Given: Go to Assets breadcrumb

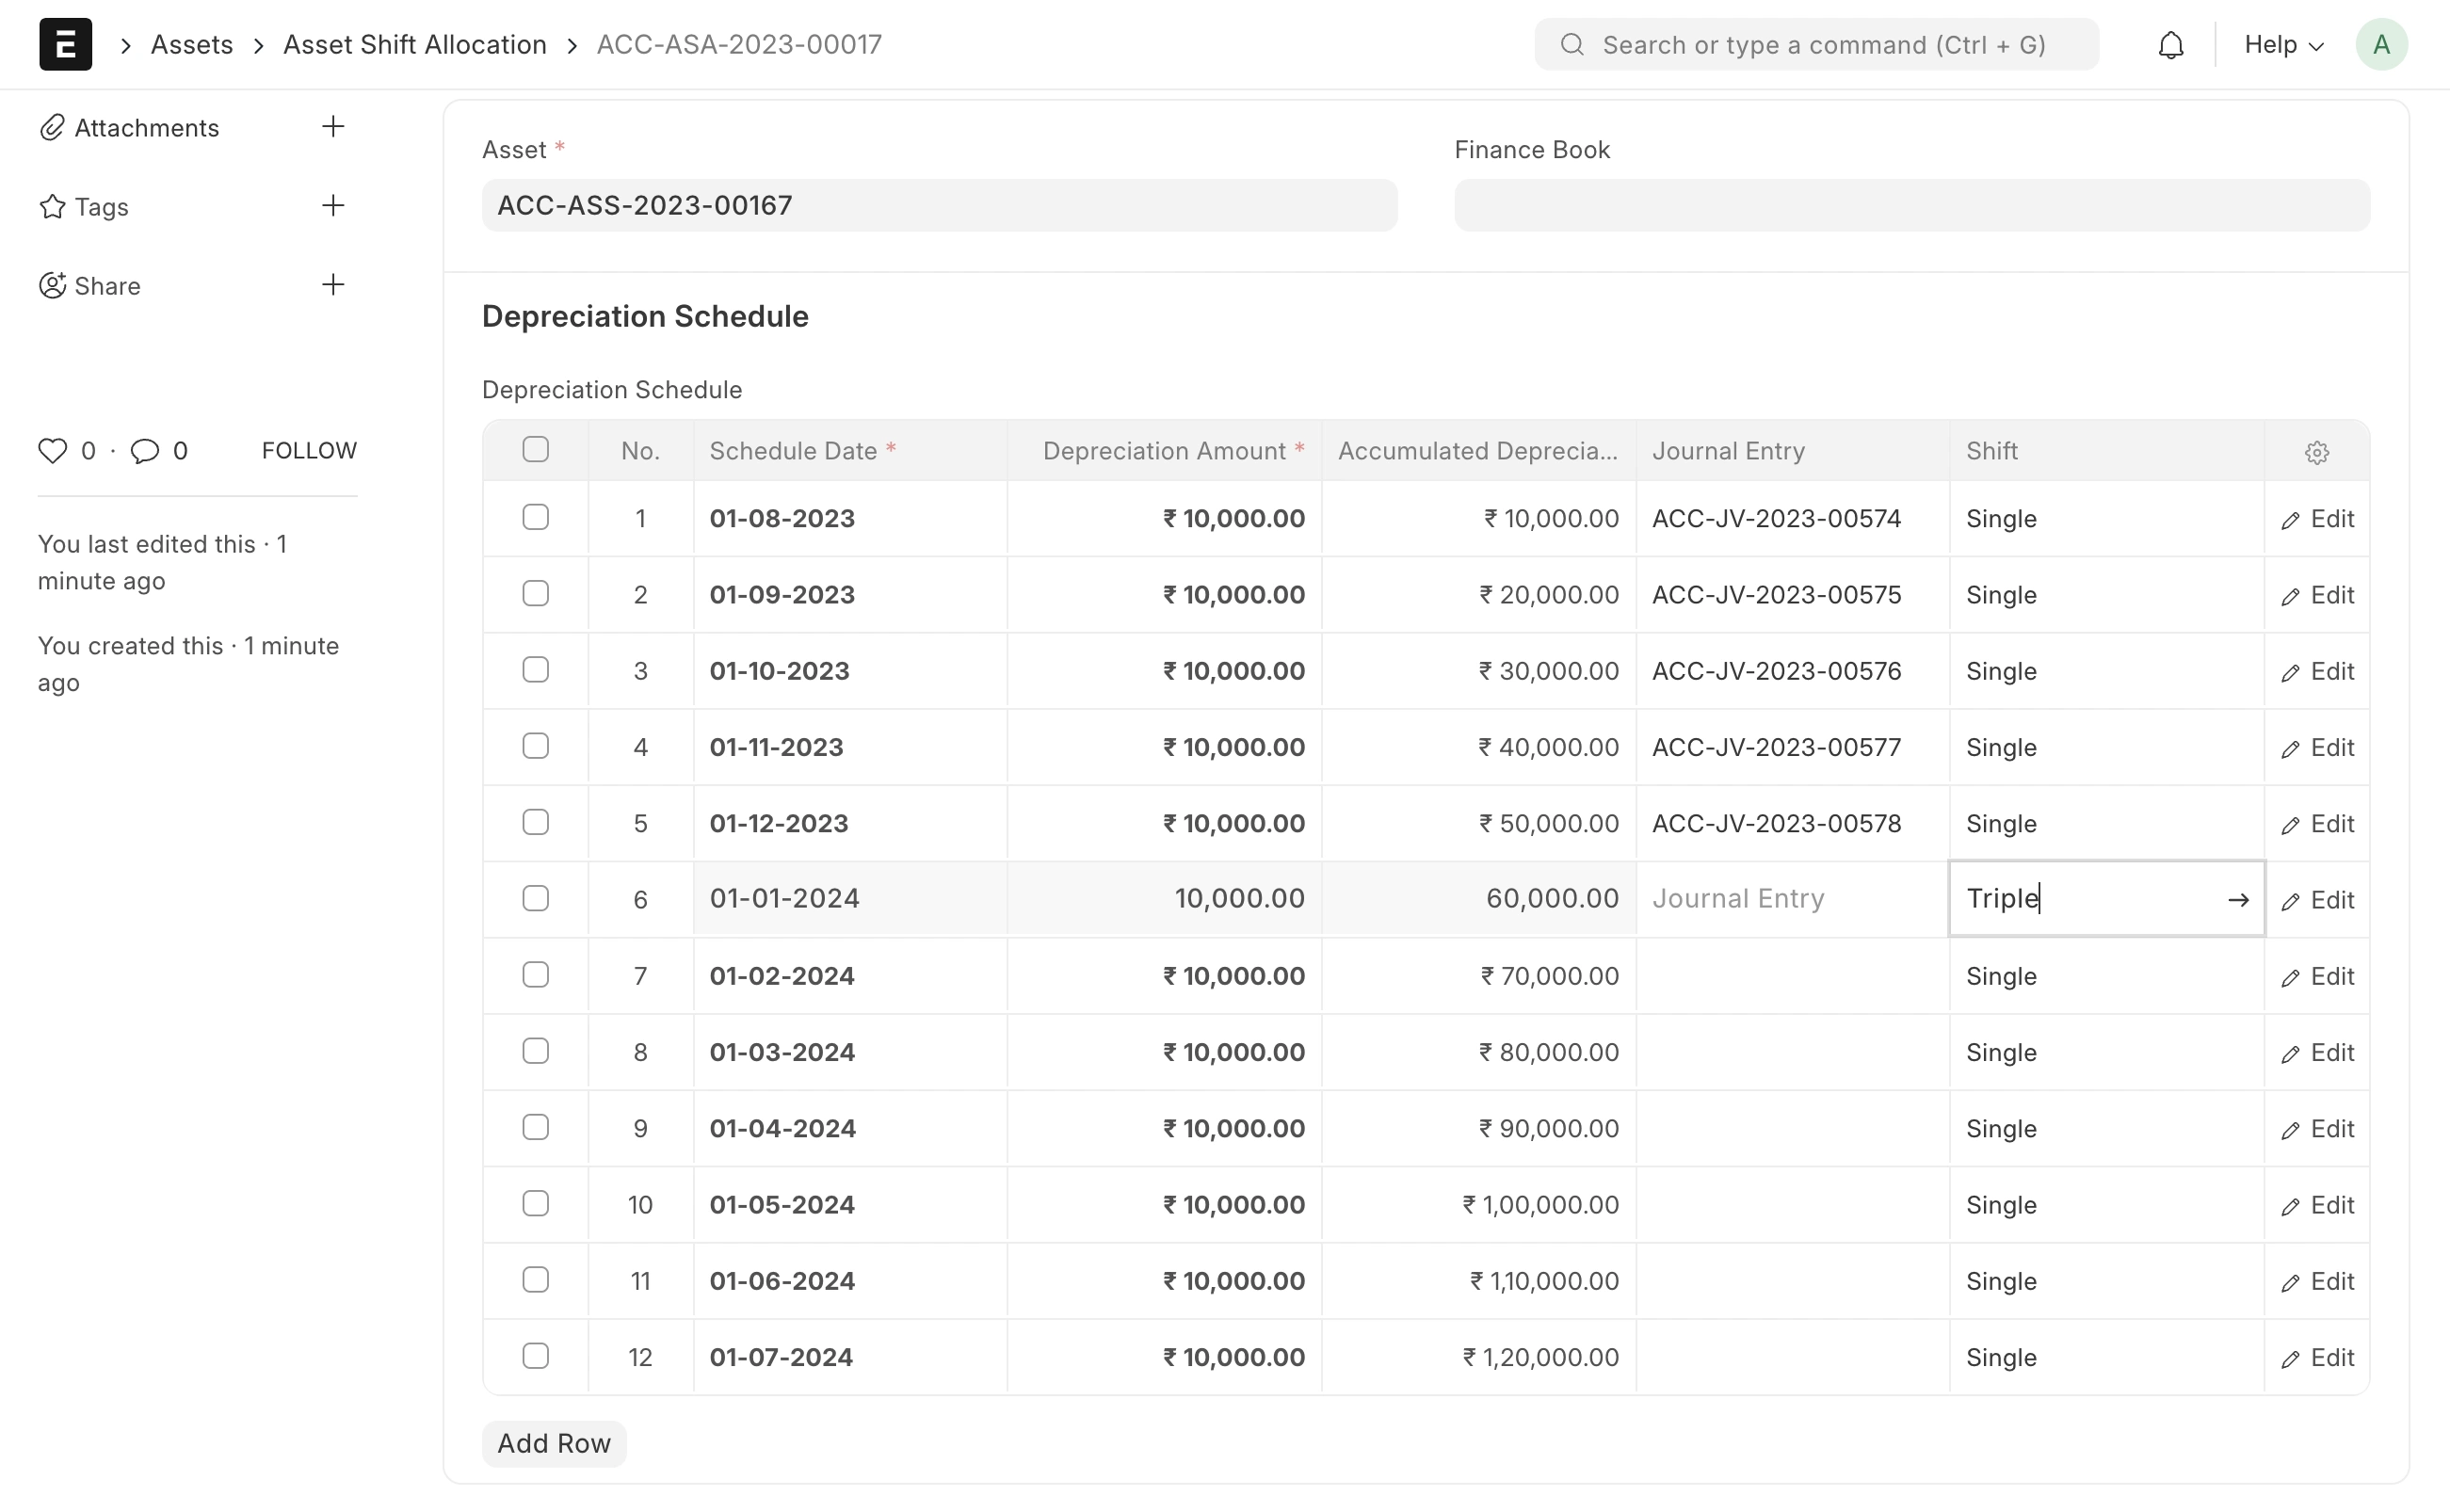Looking at the screenshot, I should pyautogui.click(x=191, y=45).
